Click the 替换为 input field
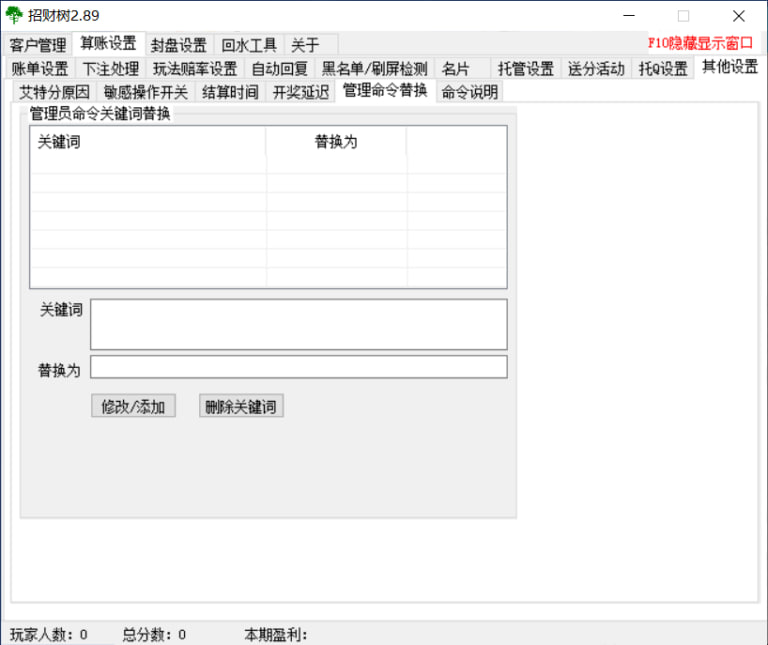 tap(298, 367)
